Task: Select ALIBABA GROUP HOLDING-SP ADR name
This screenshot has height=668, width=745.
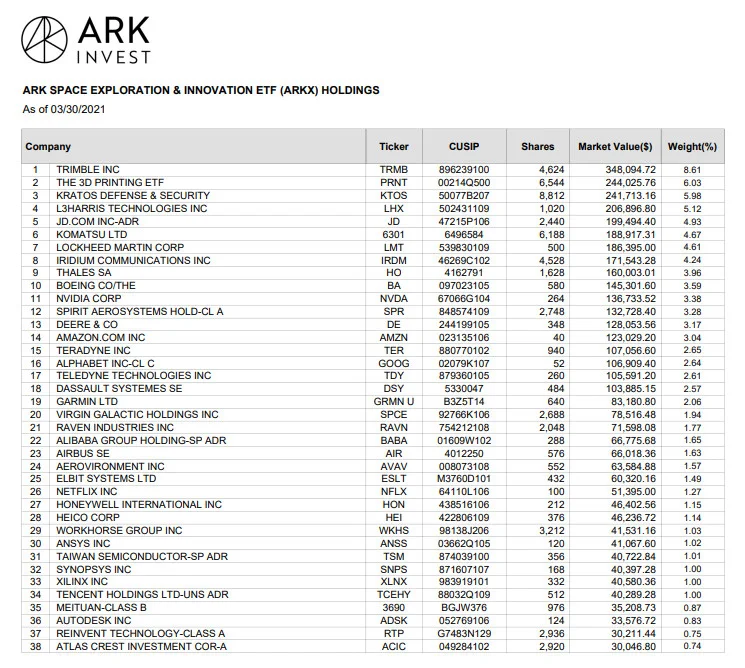Action: click(x=141, y=440)
